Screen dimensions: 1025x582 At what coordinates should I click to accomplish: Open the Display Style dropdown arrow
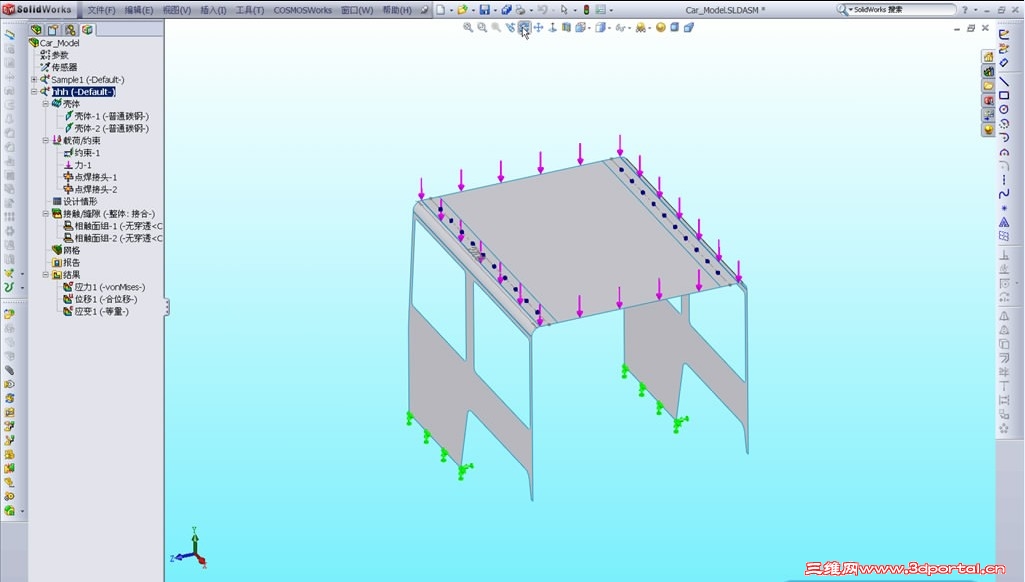(x=609, y=28)
